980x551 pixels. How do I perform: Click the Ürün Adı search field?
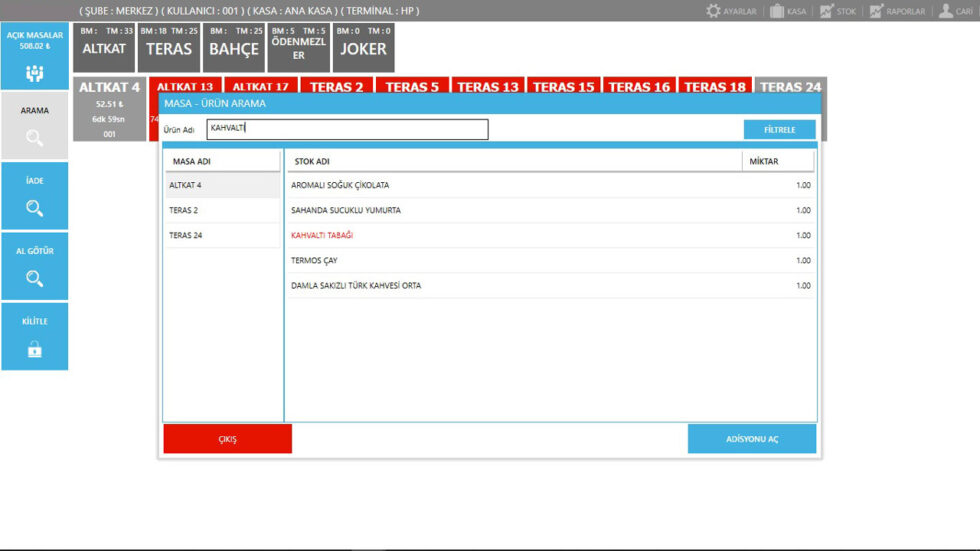point(347,129)
